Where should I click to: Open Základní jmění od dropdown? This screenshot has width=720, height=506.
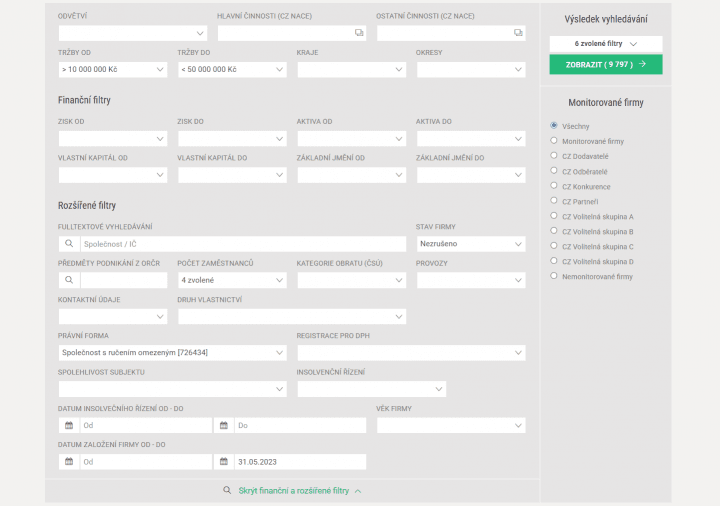[352, 175]
